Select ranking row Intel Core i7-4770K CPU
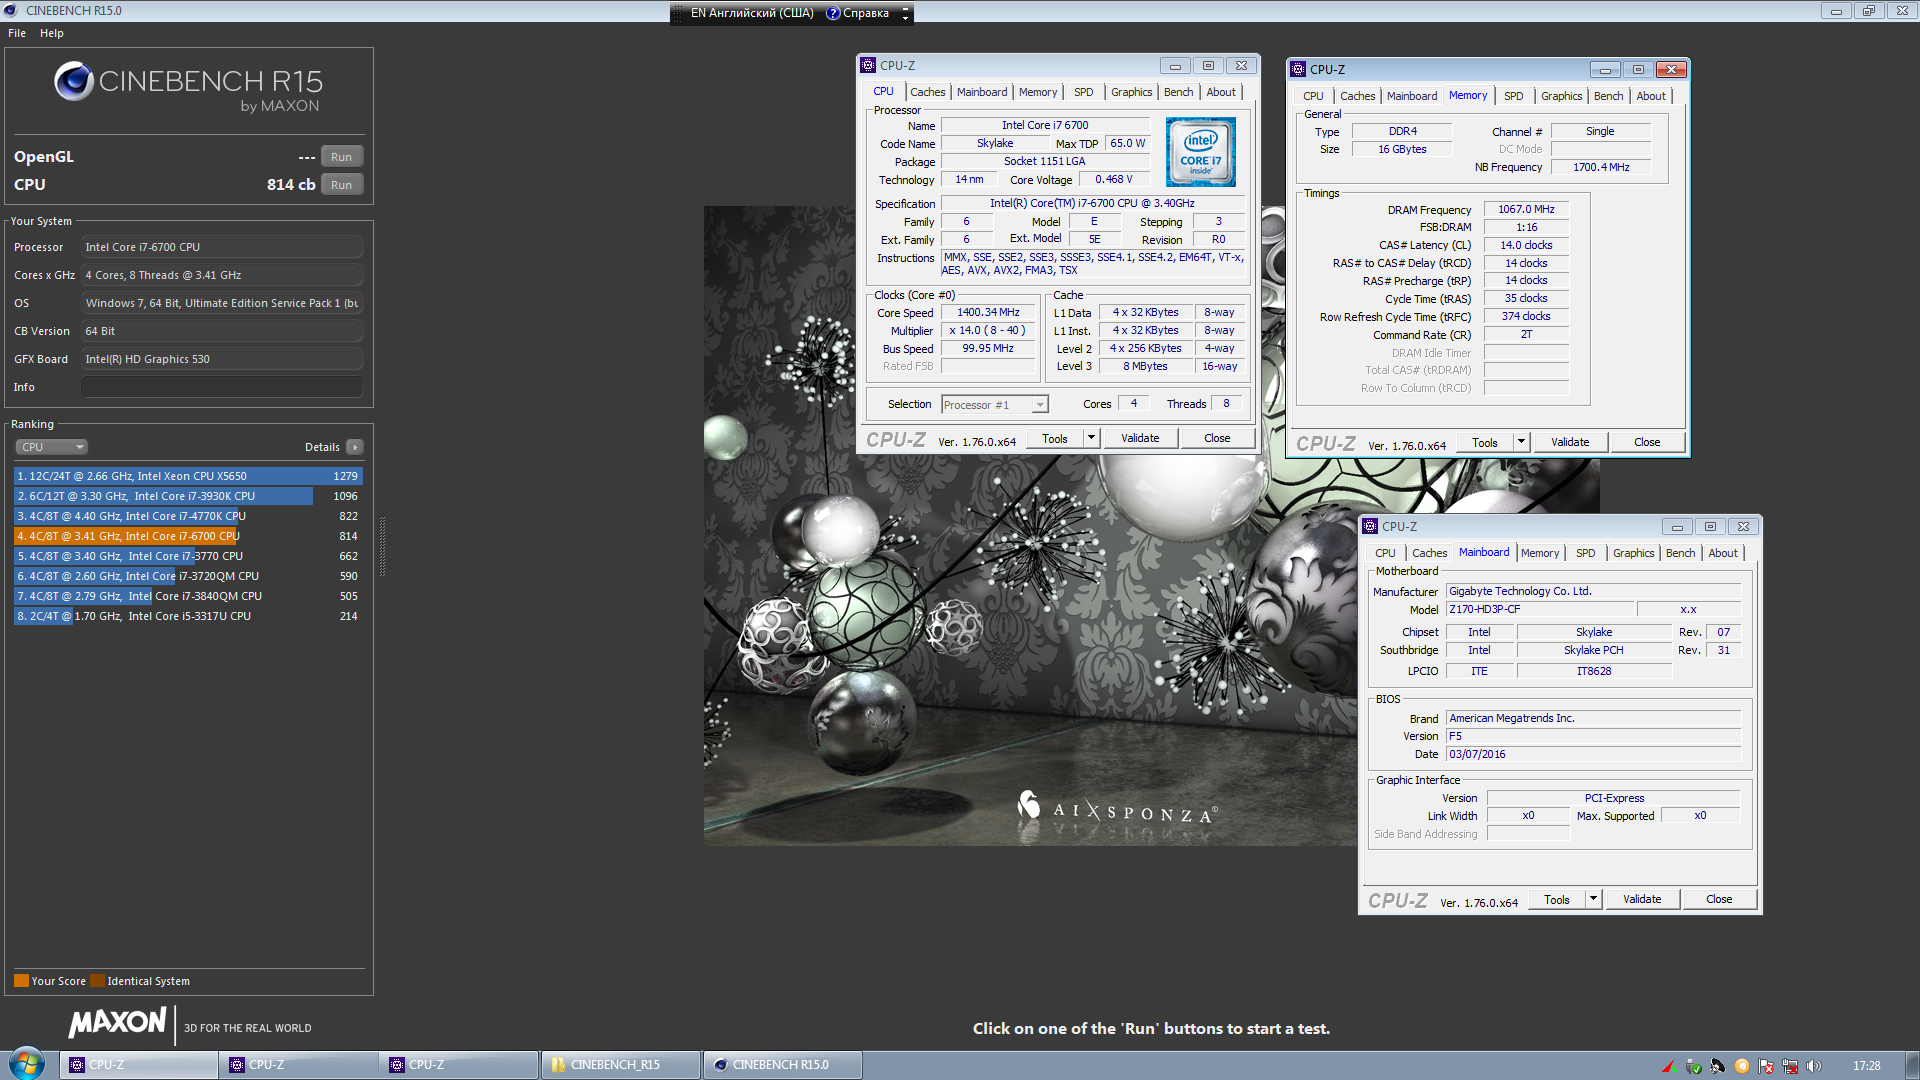The width and height of the screenshot is (1920, 1080). tap(188, 516)
